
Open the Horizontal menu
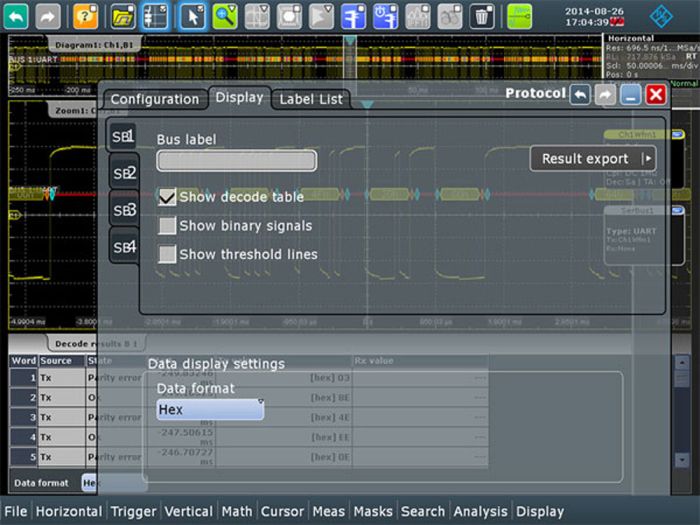click(x=69, y=512)
